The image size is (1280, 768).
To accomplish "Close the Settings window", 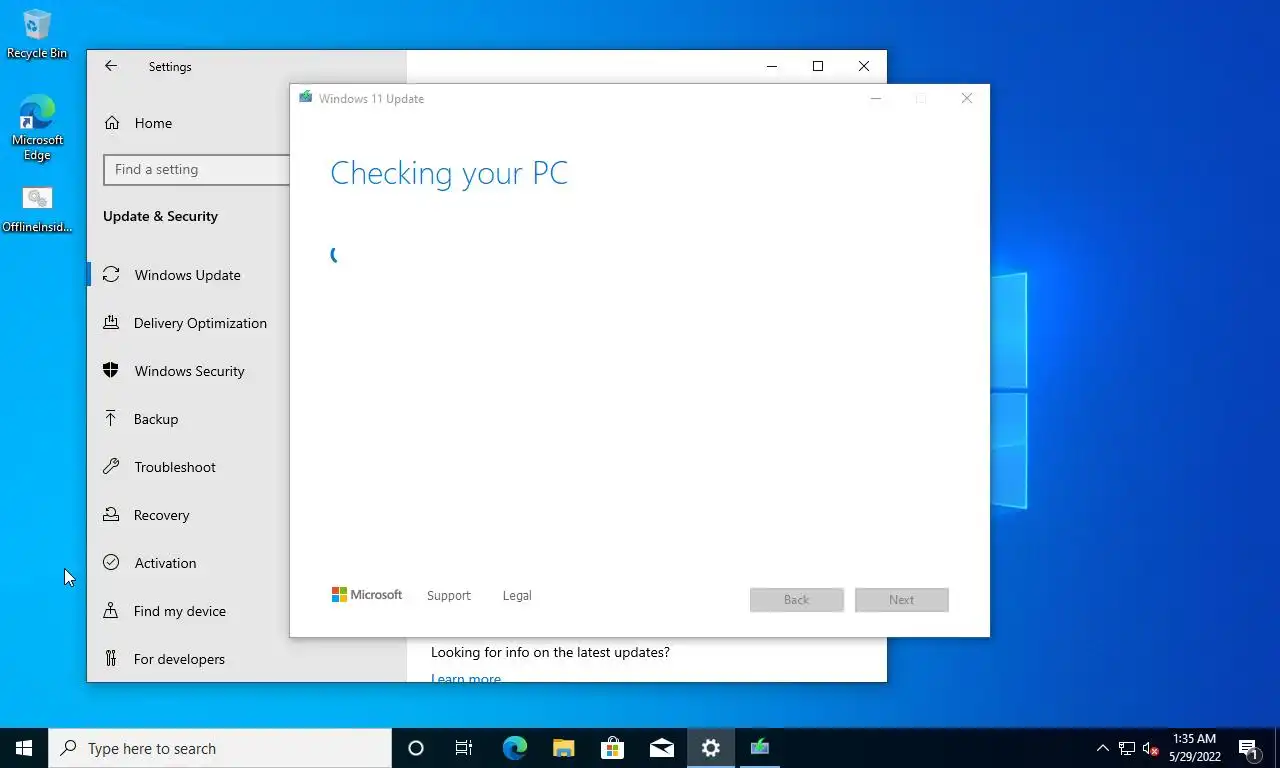I will pyautogui.click(x=864, y=66).
